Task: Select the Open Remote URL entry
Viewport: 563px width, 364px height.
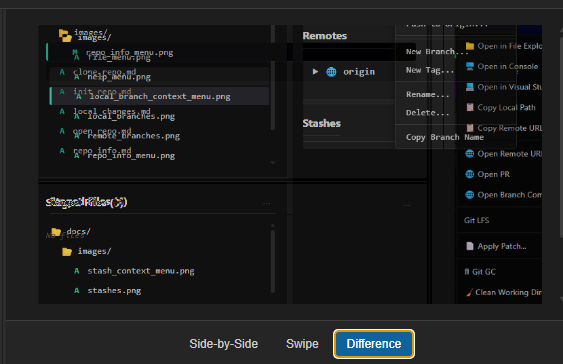Action: 510,154
